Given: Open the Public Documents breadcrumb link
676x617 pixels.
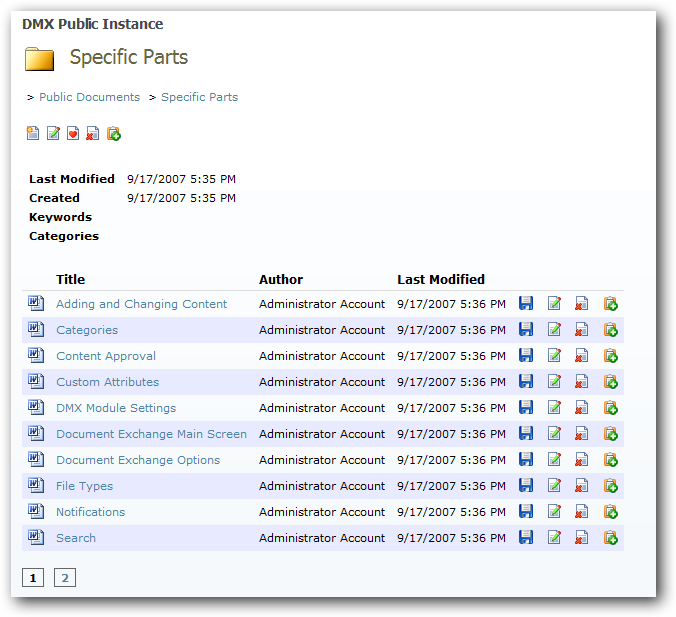Looking at the screenshot, I should pyautogui.click(x=90, y=97).
